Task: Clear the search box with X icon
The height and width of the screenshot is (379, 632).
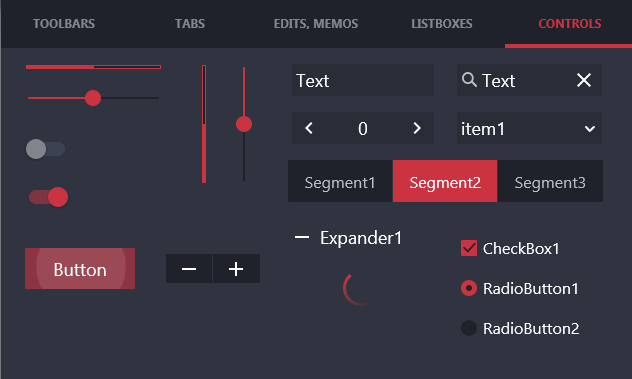Action: click(x=584, y=80)
